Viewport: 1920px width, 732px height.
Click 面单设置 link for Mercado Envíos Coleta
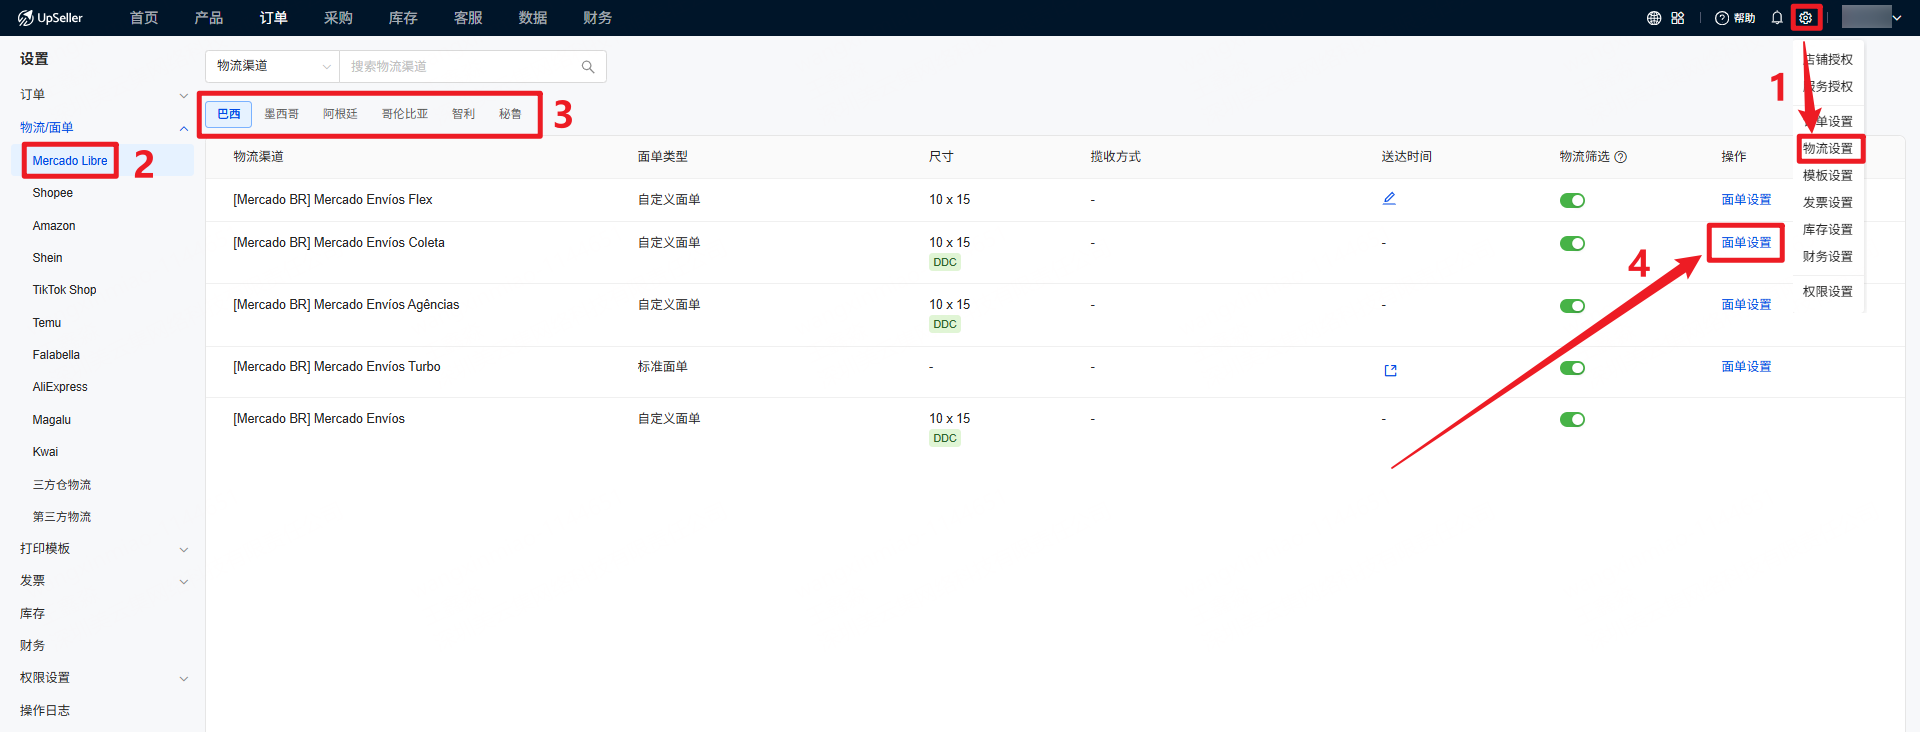(x=1746, y=243)
